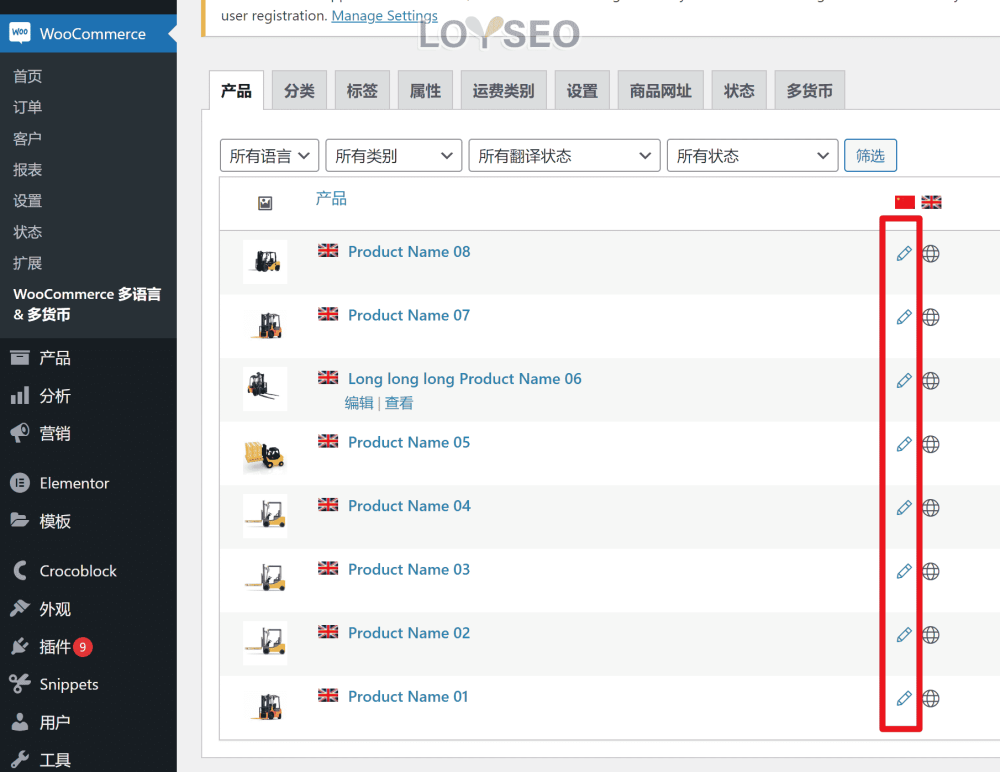
Task: Sort by the 产品 column header
Action: (331, 198)
